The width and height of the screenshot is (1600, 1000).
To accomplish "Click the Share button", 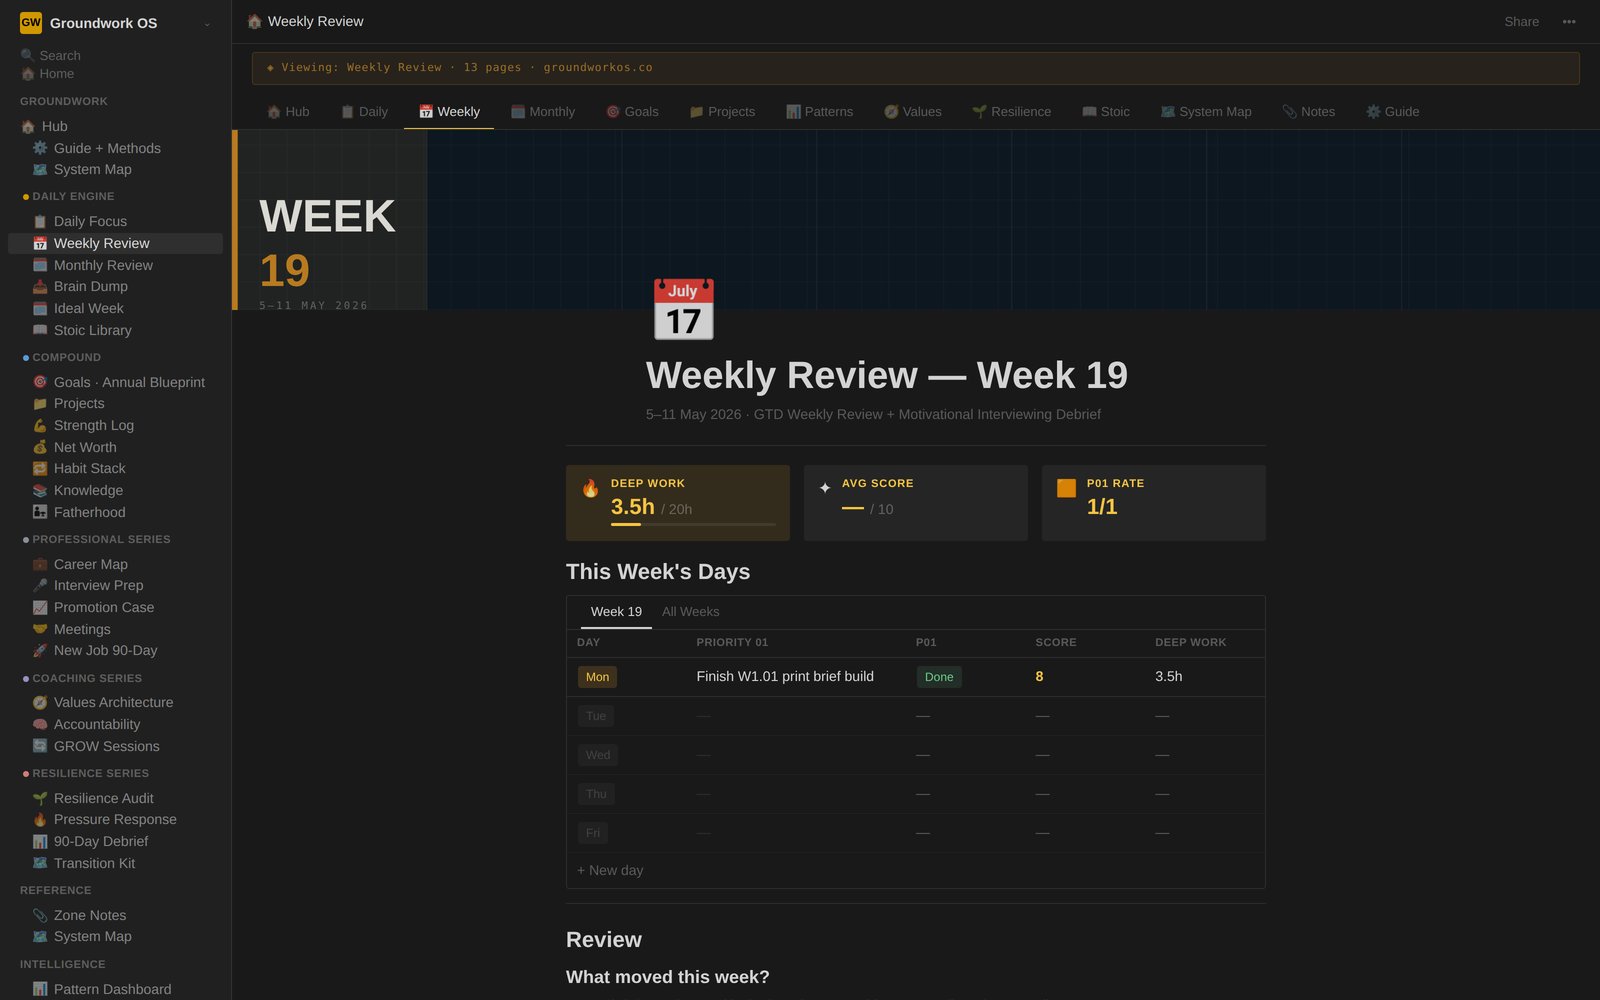I will pos(1521,22).
